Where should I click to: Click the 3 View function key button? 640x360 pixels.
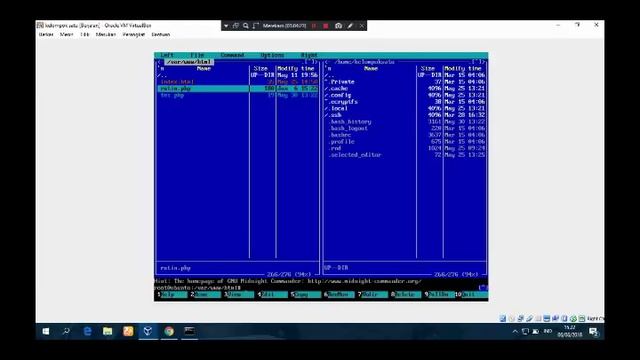click(239, 294)
